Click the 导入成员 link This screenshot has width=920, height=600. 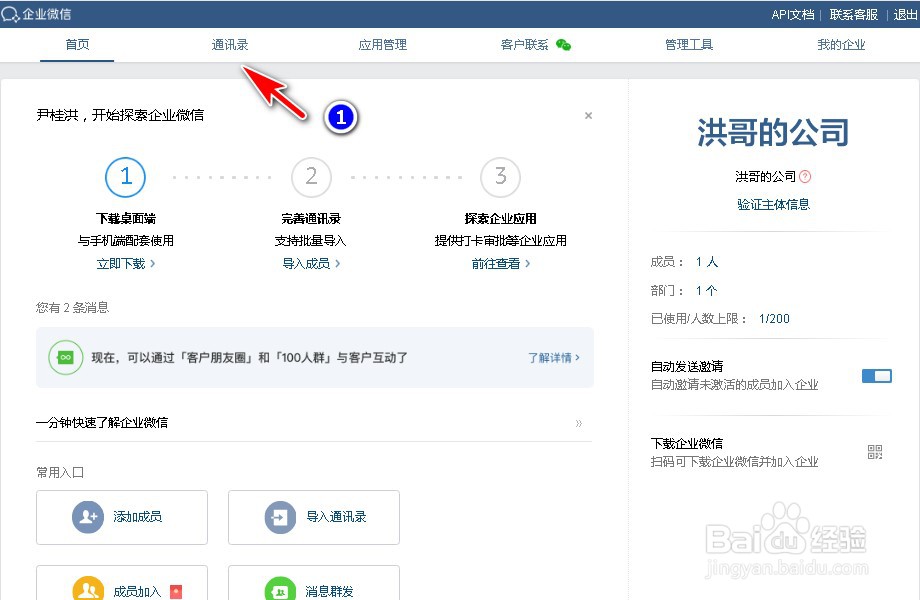tap(311, 264)
